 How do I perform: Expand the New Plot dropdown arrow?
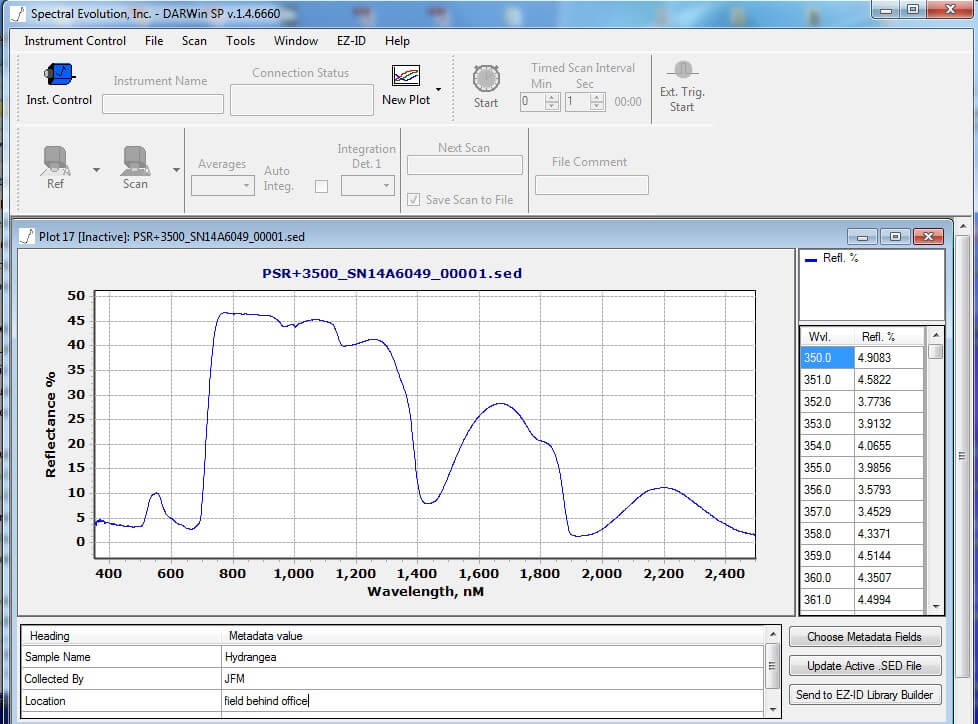438,89
